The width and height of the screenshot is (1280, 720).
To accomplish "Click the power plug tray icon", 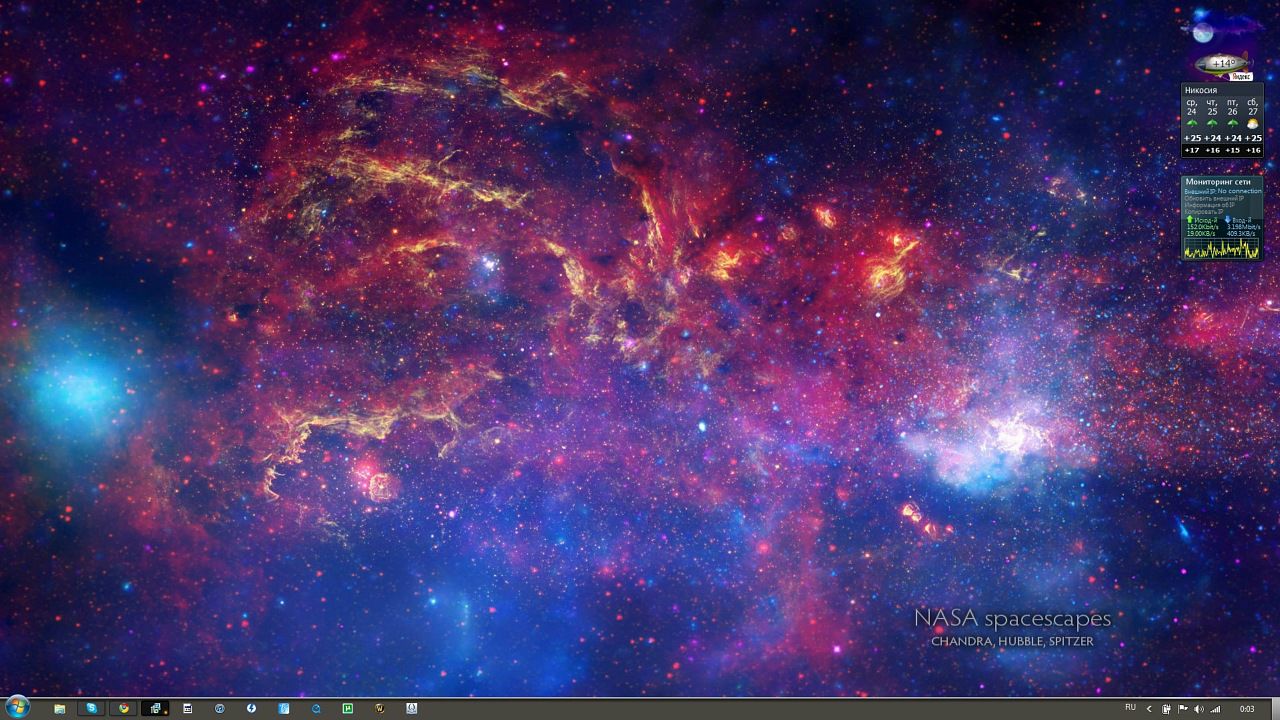I will pos(1167,709).
